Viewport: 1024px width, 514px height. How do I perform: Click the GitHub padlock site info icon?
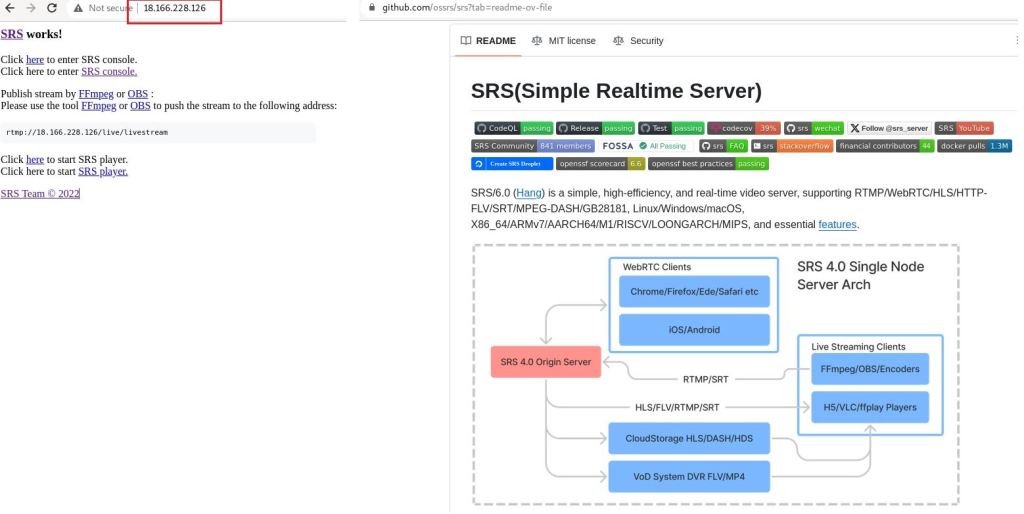click(x=373, y=7)
